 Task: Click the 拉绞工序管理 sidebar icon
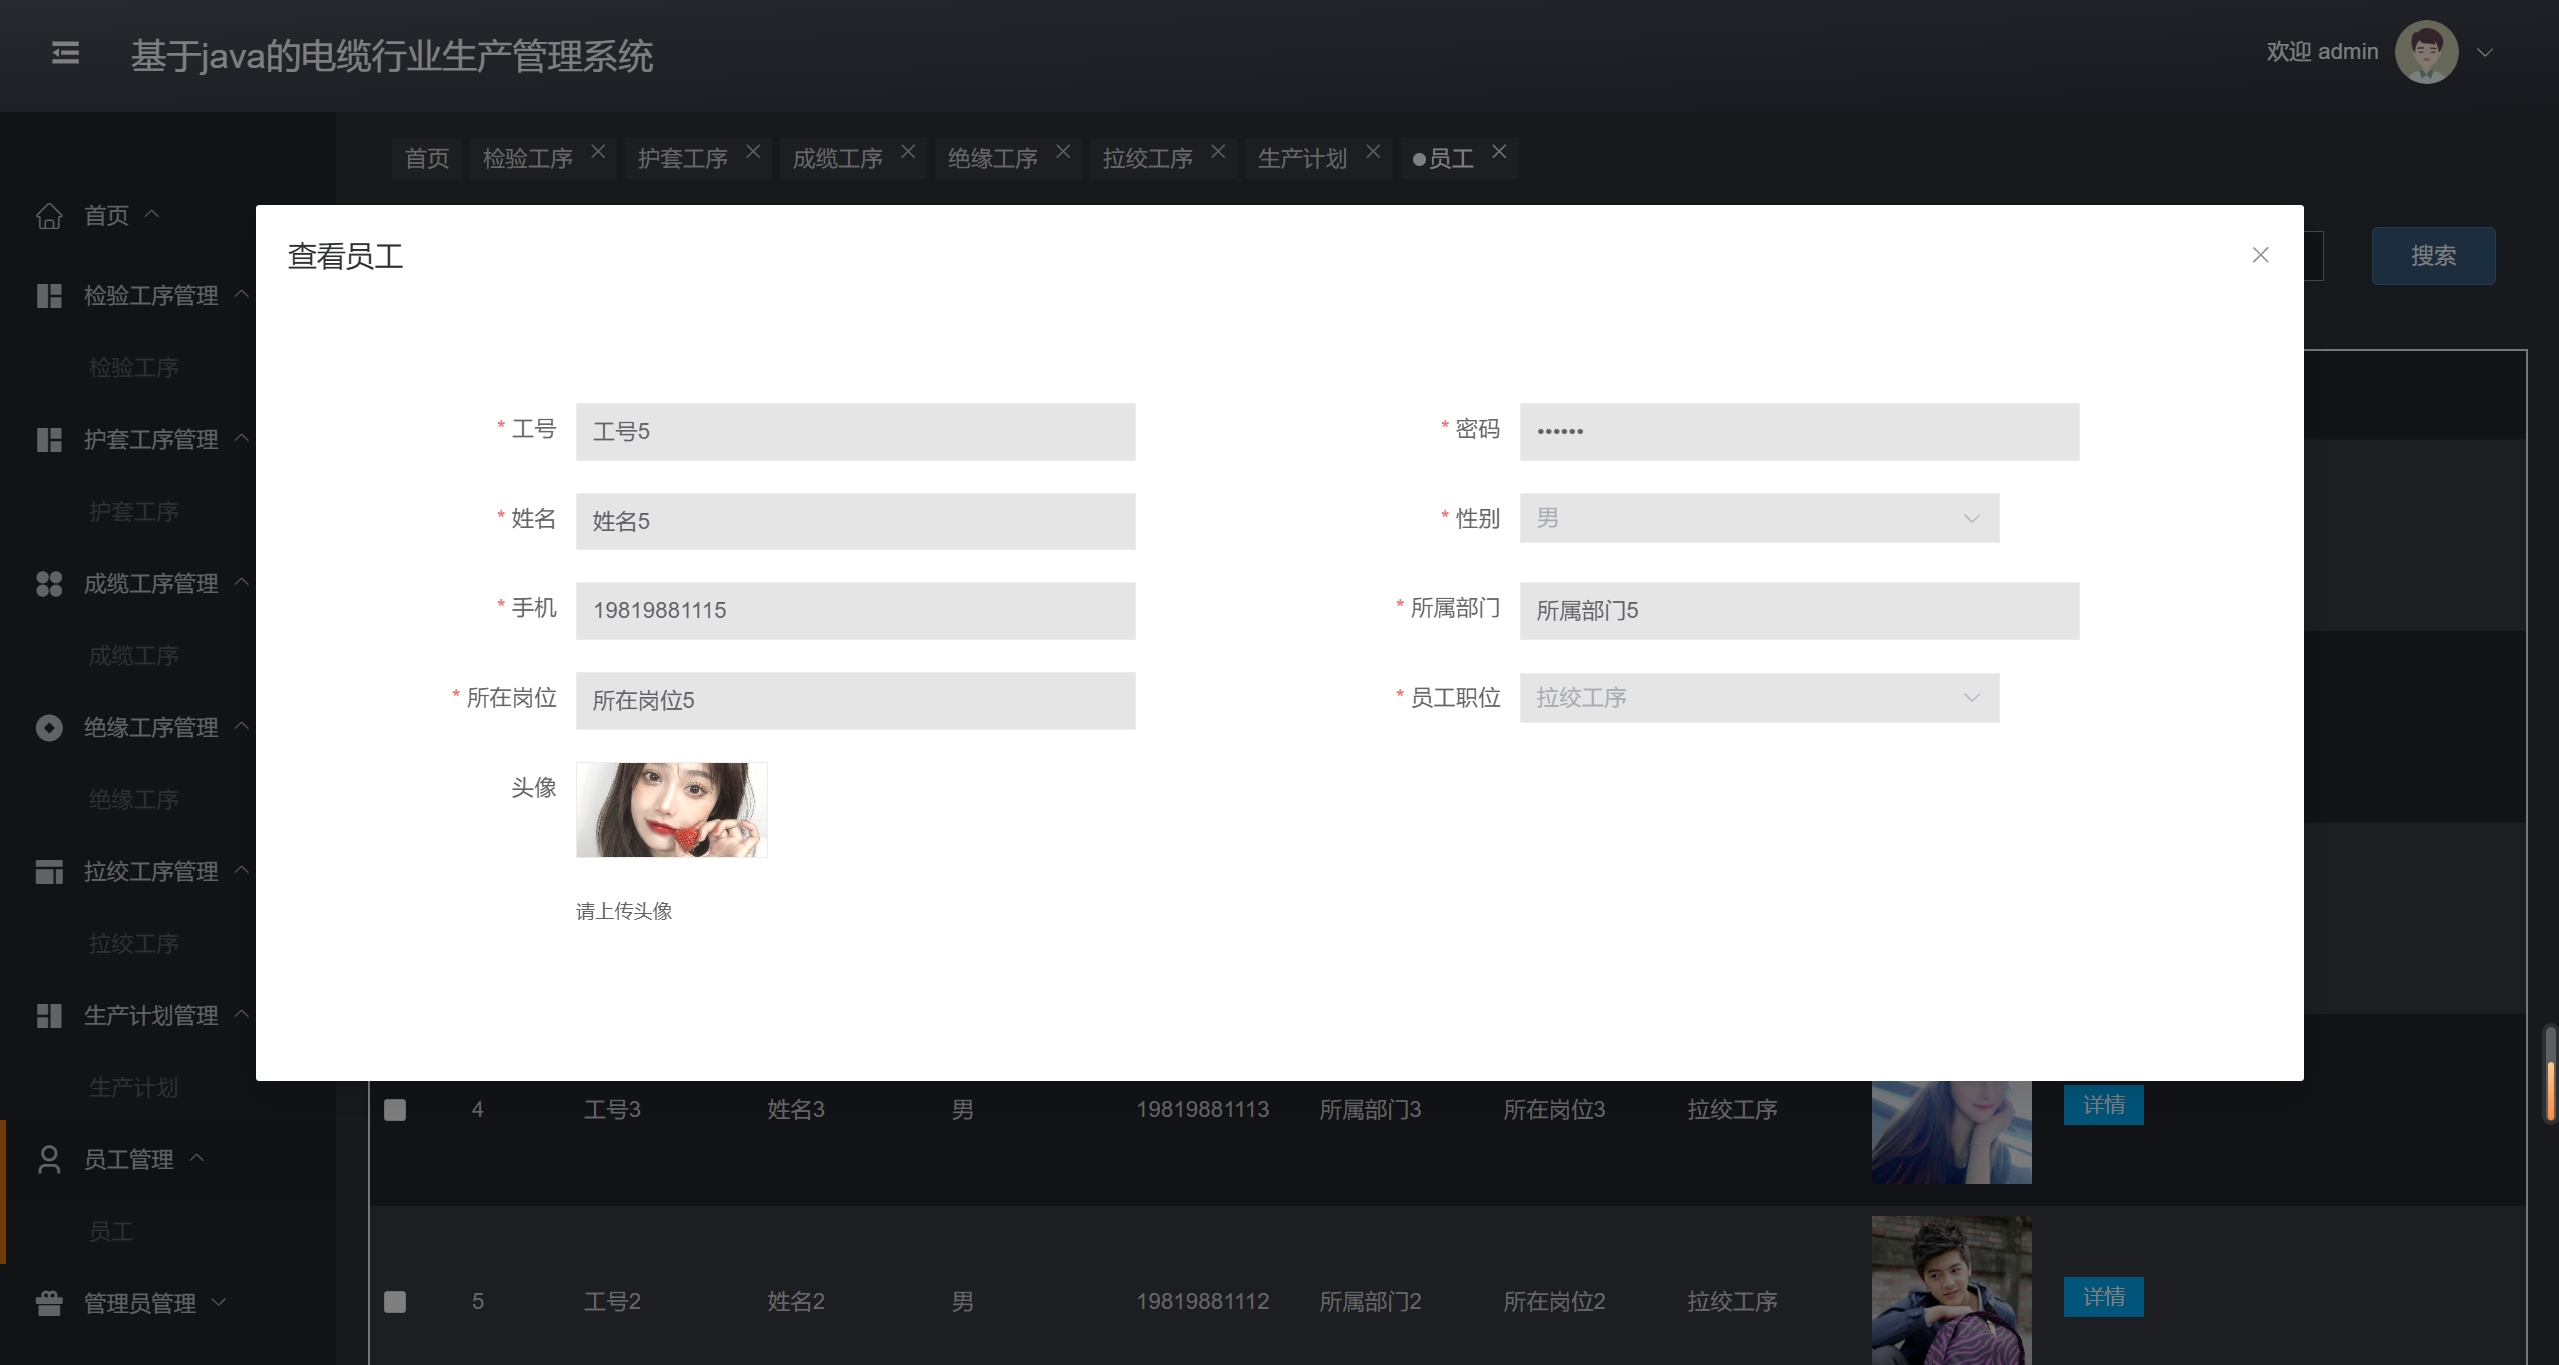[x=49, y=872]
